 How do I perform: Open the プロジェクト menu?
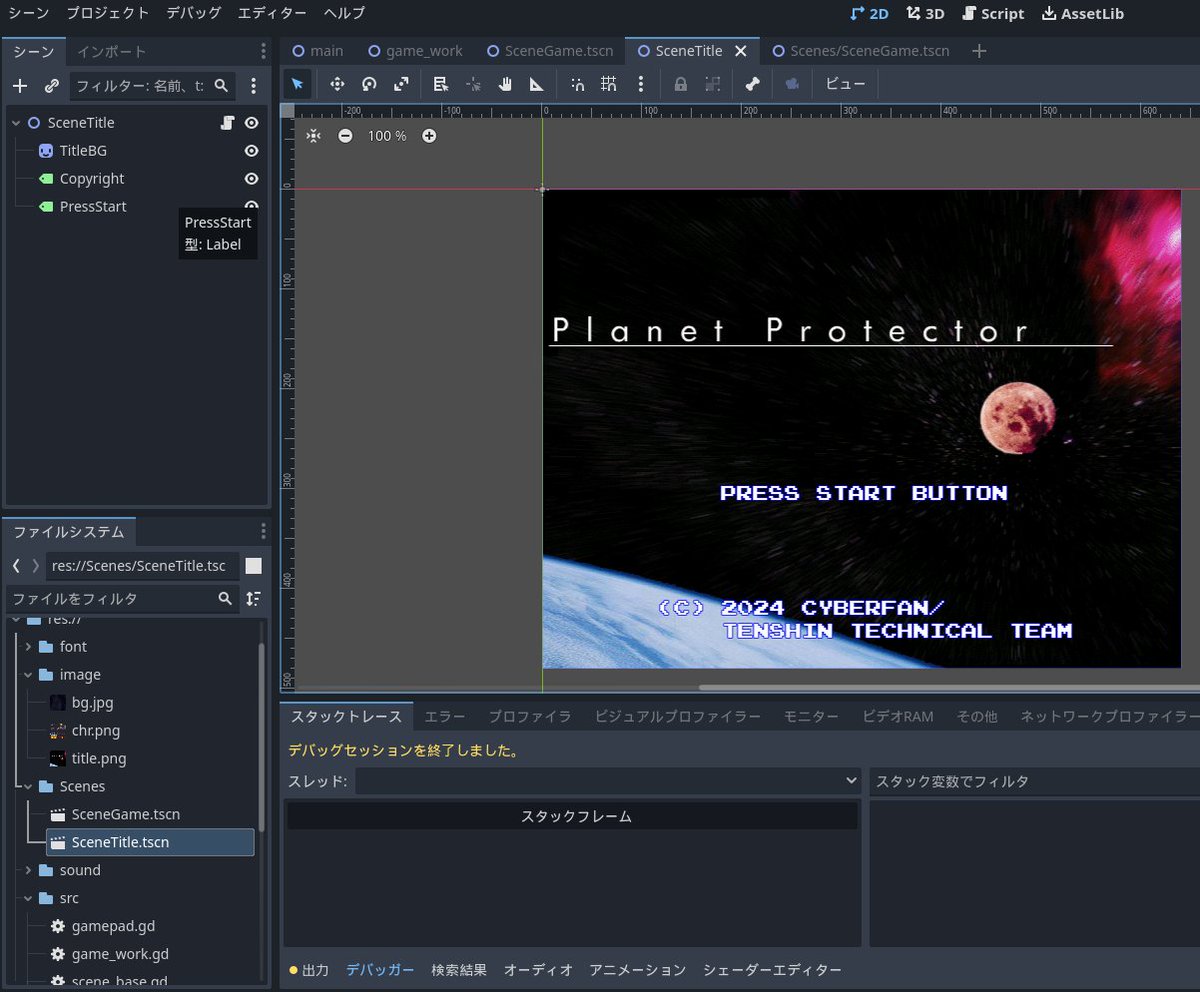[107, 13]
